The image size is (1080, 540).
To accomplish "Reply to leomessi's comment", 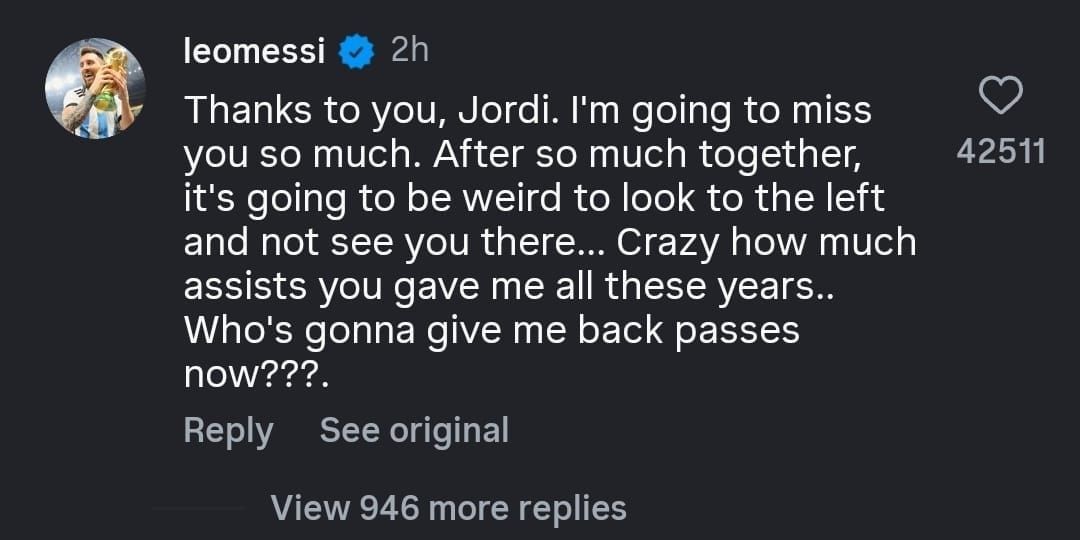I will pos(228,430).
